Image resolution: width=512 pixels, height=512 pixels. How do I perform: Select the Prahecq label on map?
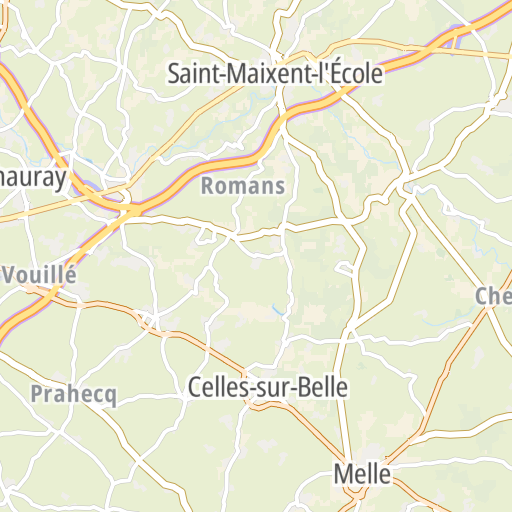point(74,395)
